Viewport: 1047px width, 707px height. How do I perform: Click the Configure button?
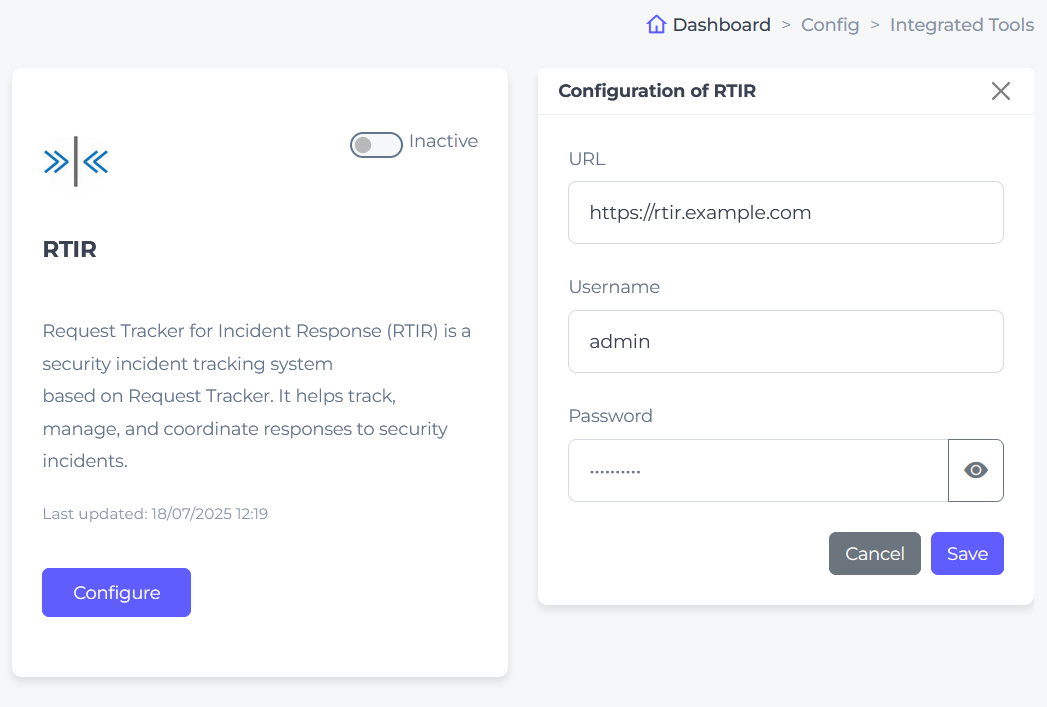pyautogui.click(x=116, y=592)
